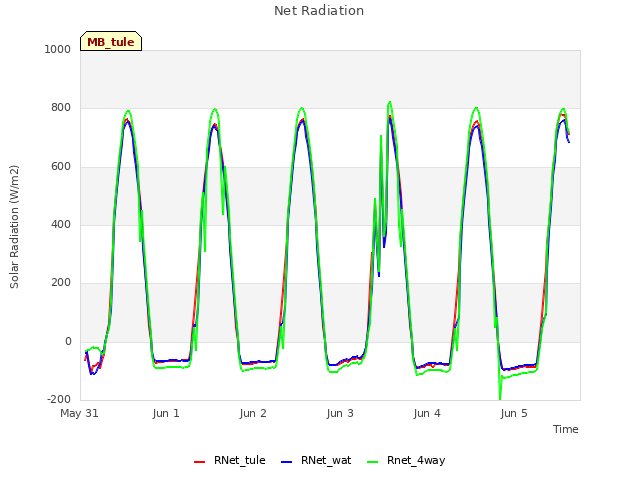Image resolution: width=640 pixels, height=480 pixels.
Task: Click the red RNet_tule legend swatch
Action: [199, 462]
